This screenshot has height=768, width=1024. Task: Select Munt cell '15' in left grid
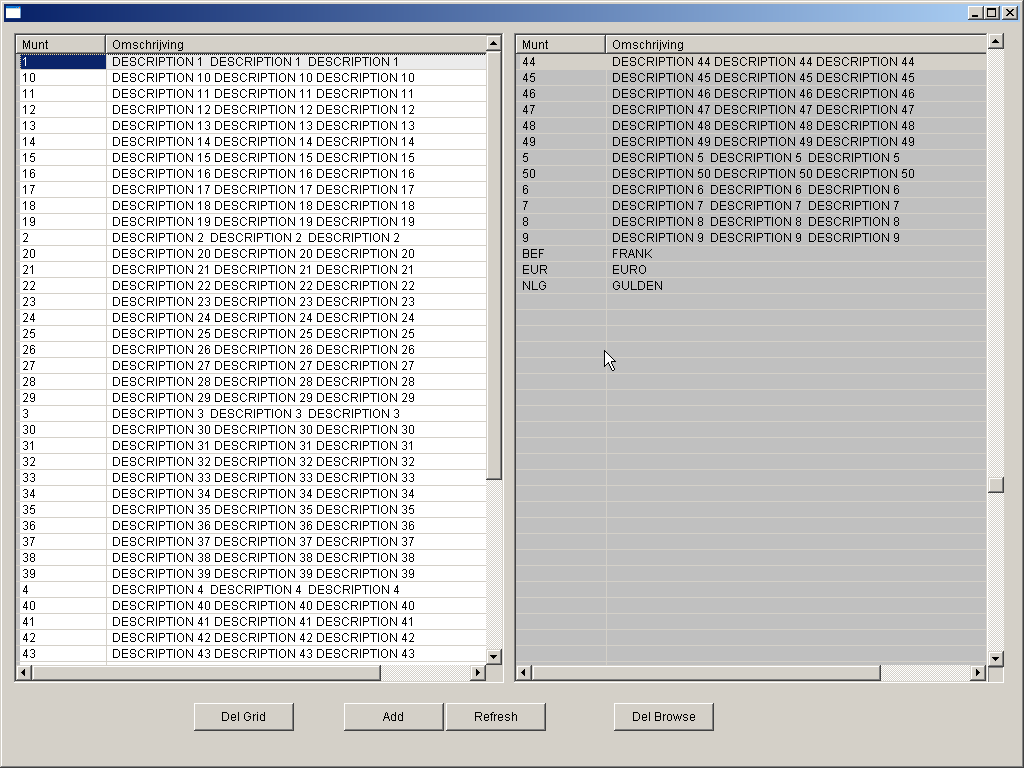(x=61, y=157)
